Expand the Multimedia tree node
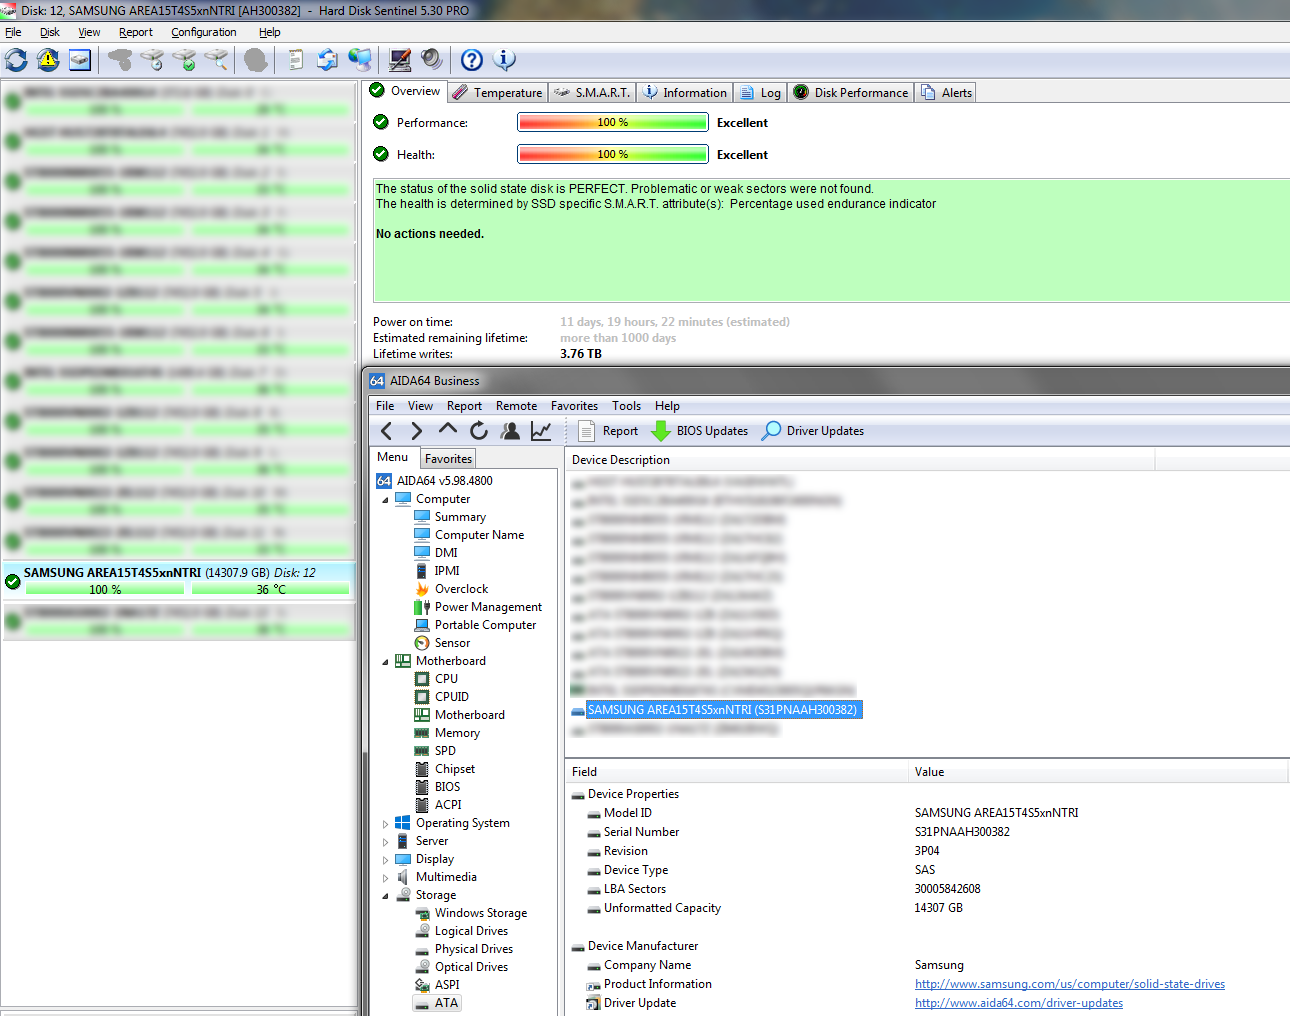The width and height of the screenshot is (1290, 1016). (386, 878)
